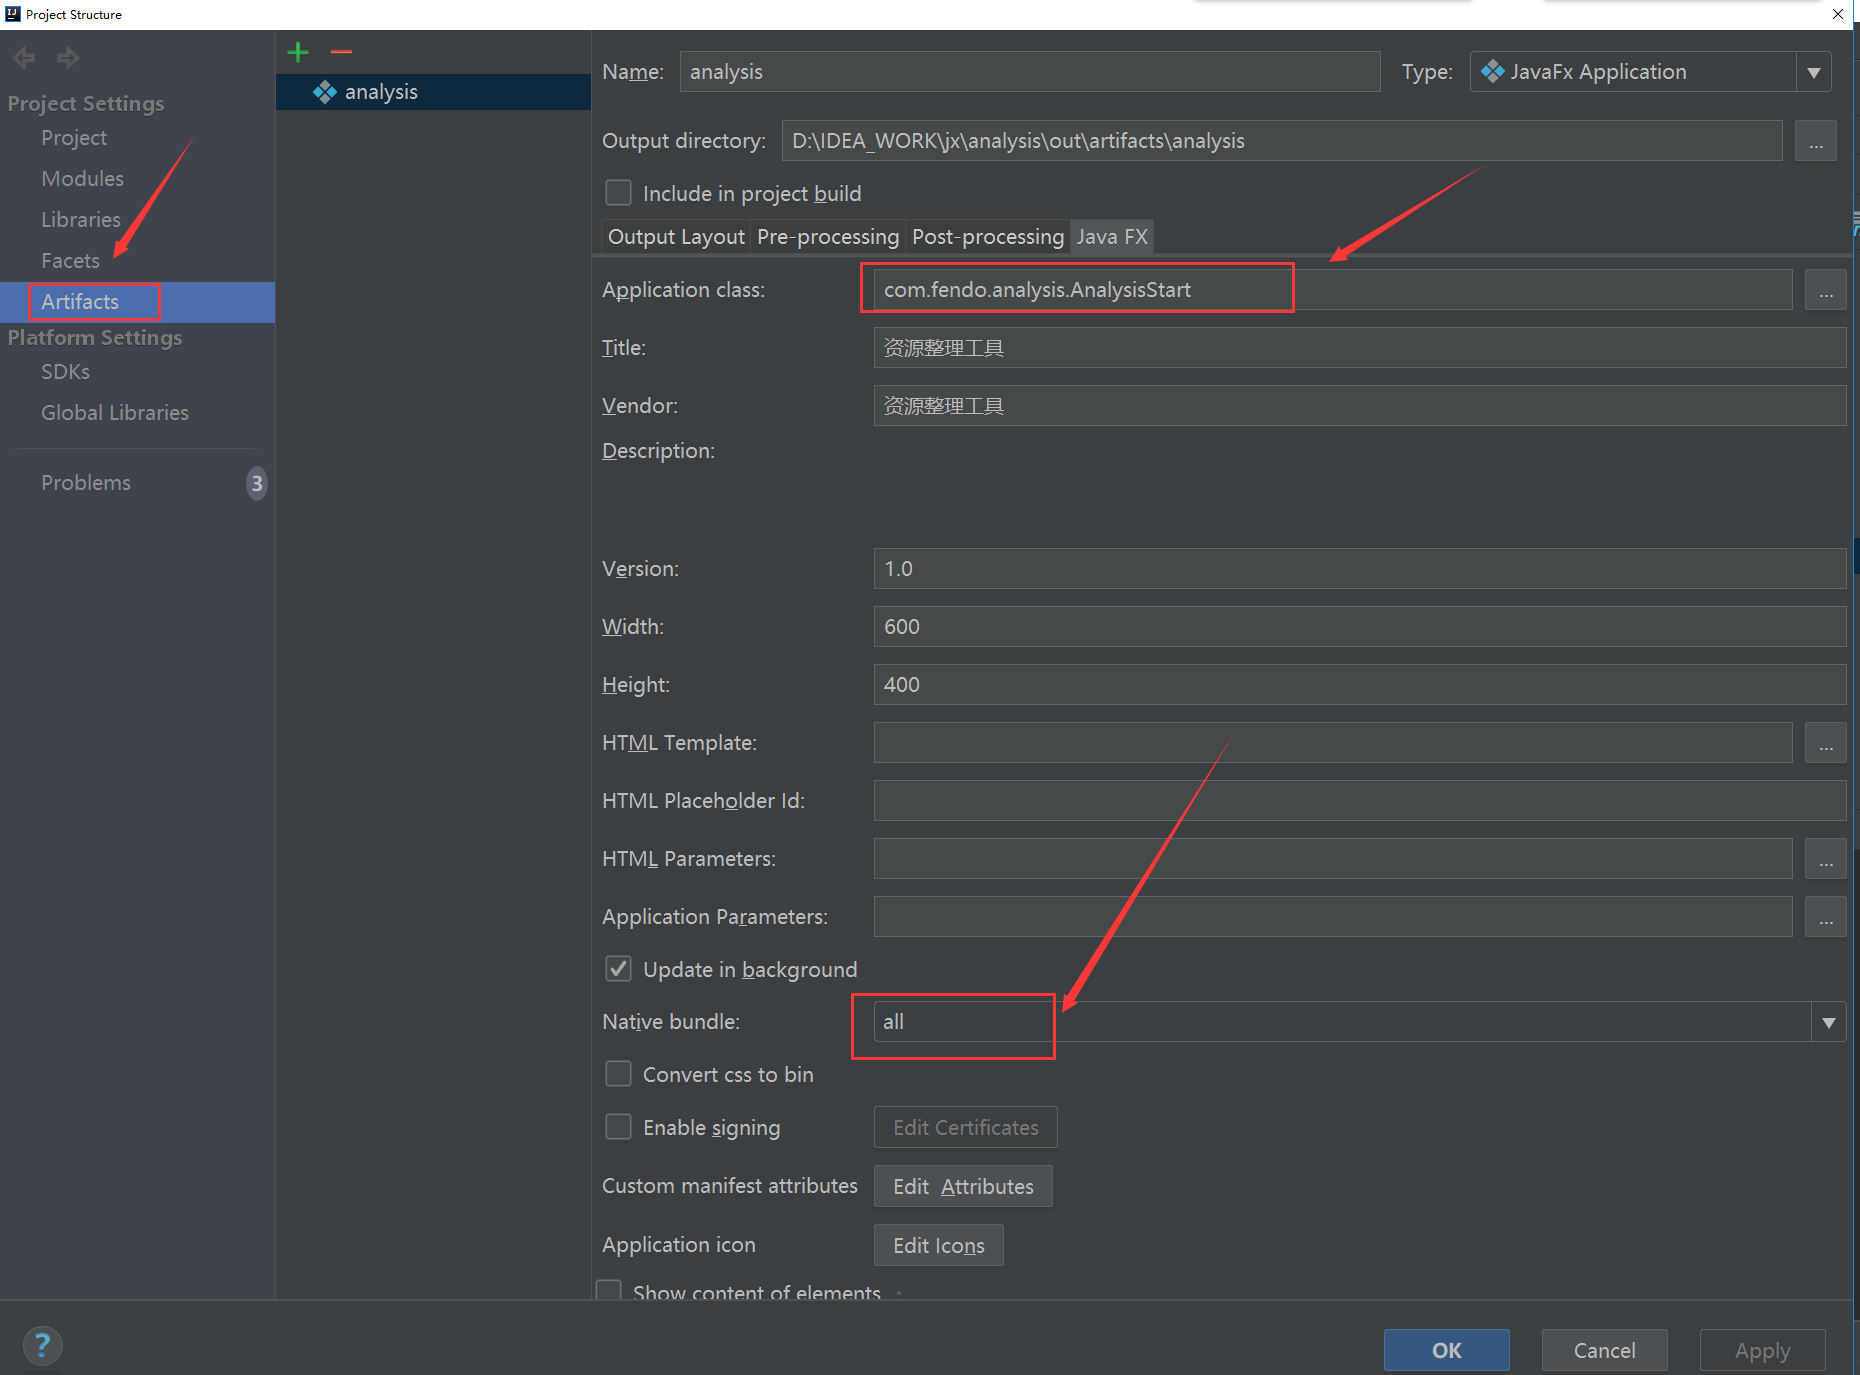Click the Vendor input field
This screenshot has height=1375, width=1860.
[1360, 406]
